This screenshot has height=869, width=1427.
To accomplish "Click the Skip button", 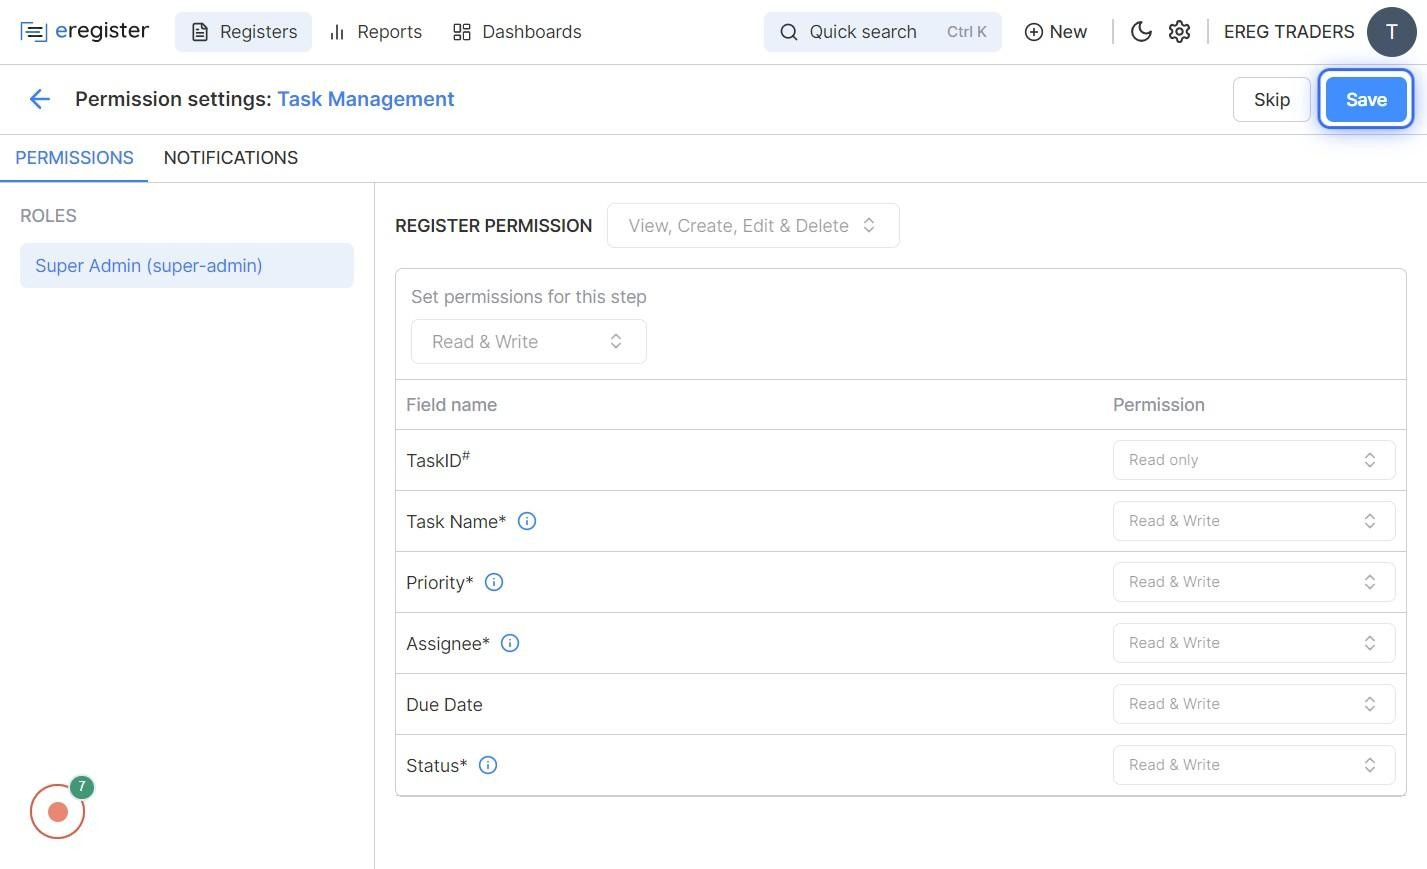I will (x=1271, y=100).
